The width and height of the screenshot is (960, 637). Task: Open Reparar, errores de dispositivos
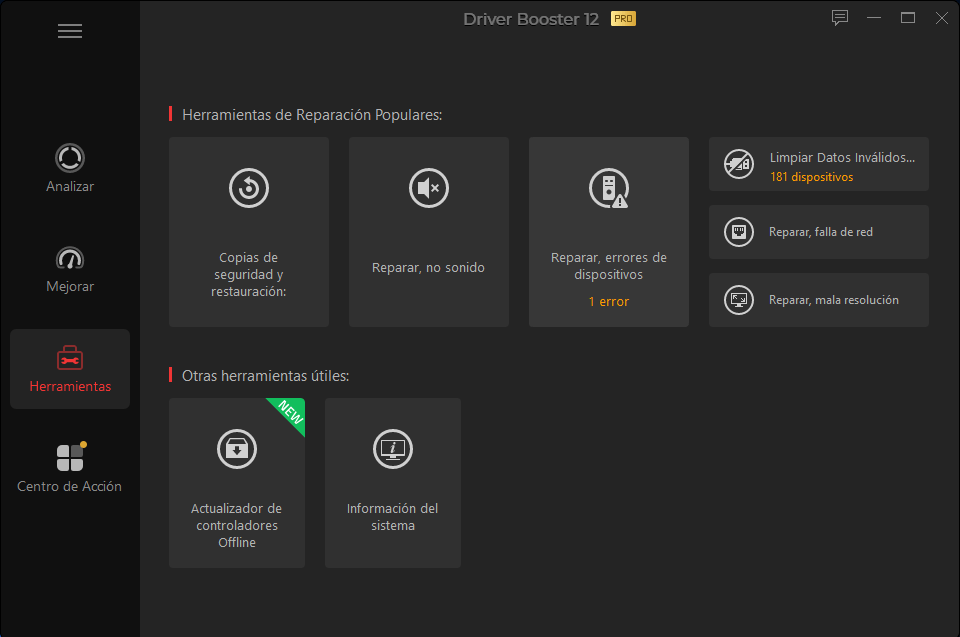point(609,232)
